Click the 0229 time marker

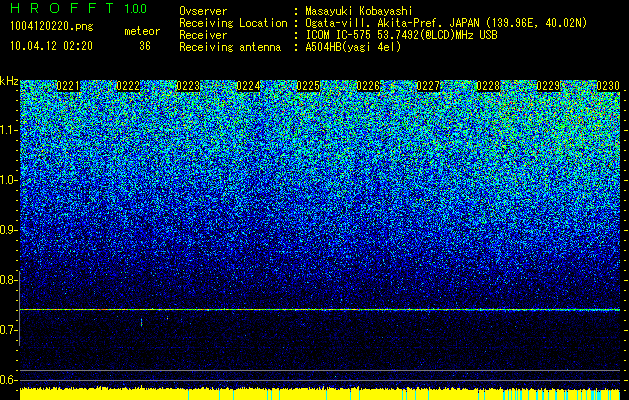[549, 86]
